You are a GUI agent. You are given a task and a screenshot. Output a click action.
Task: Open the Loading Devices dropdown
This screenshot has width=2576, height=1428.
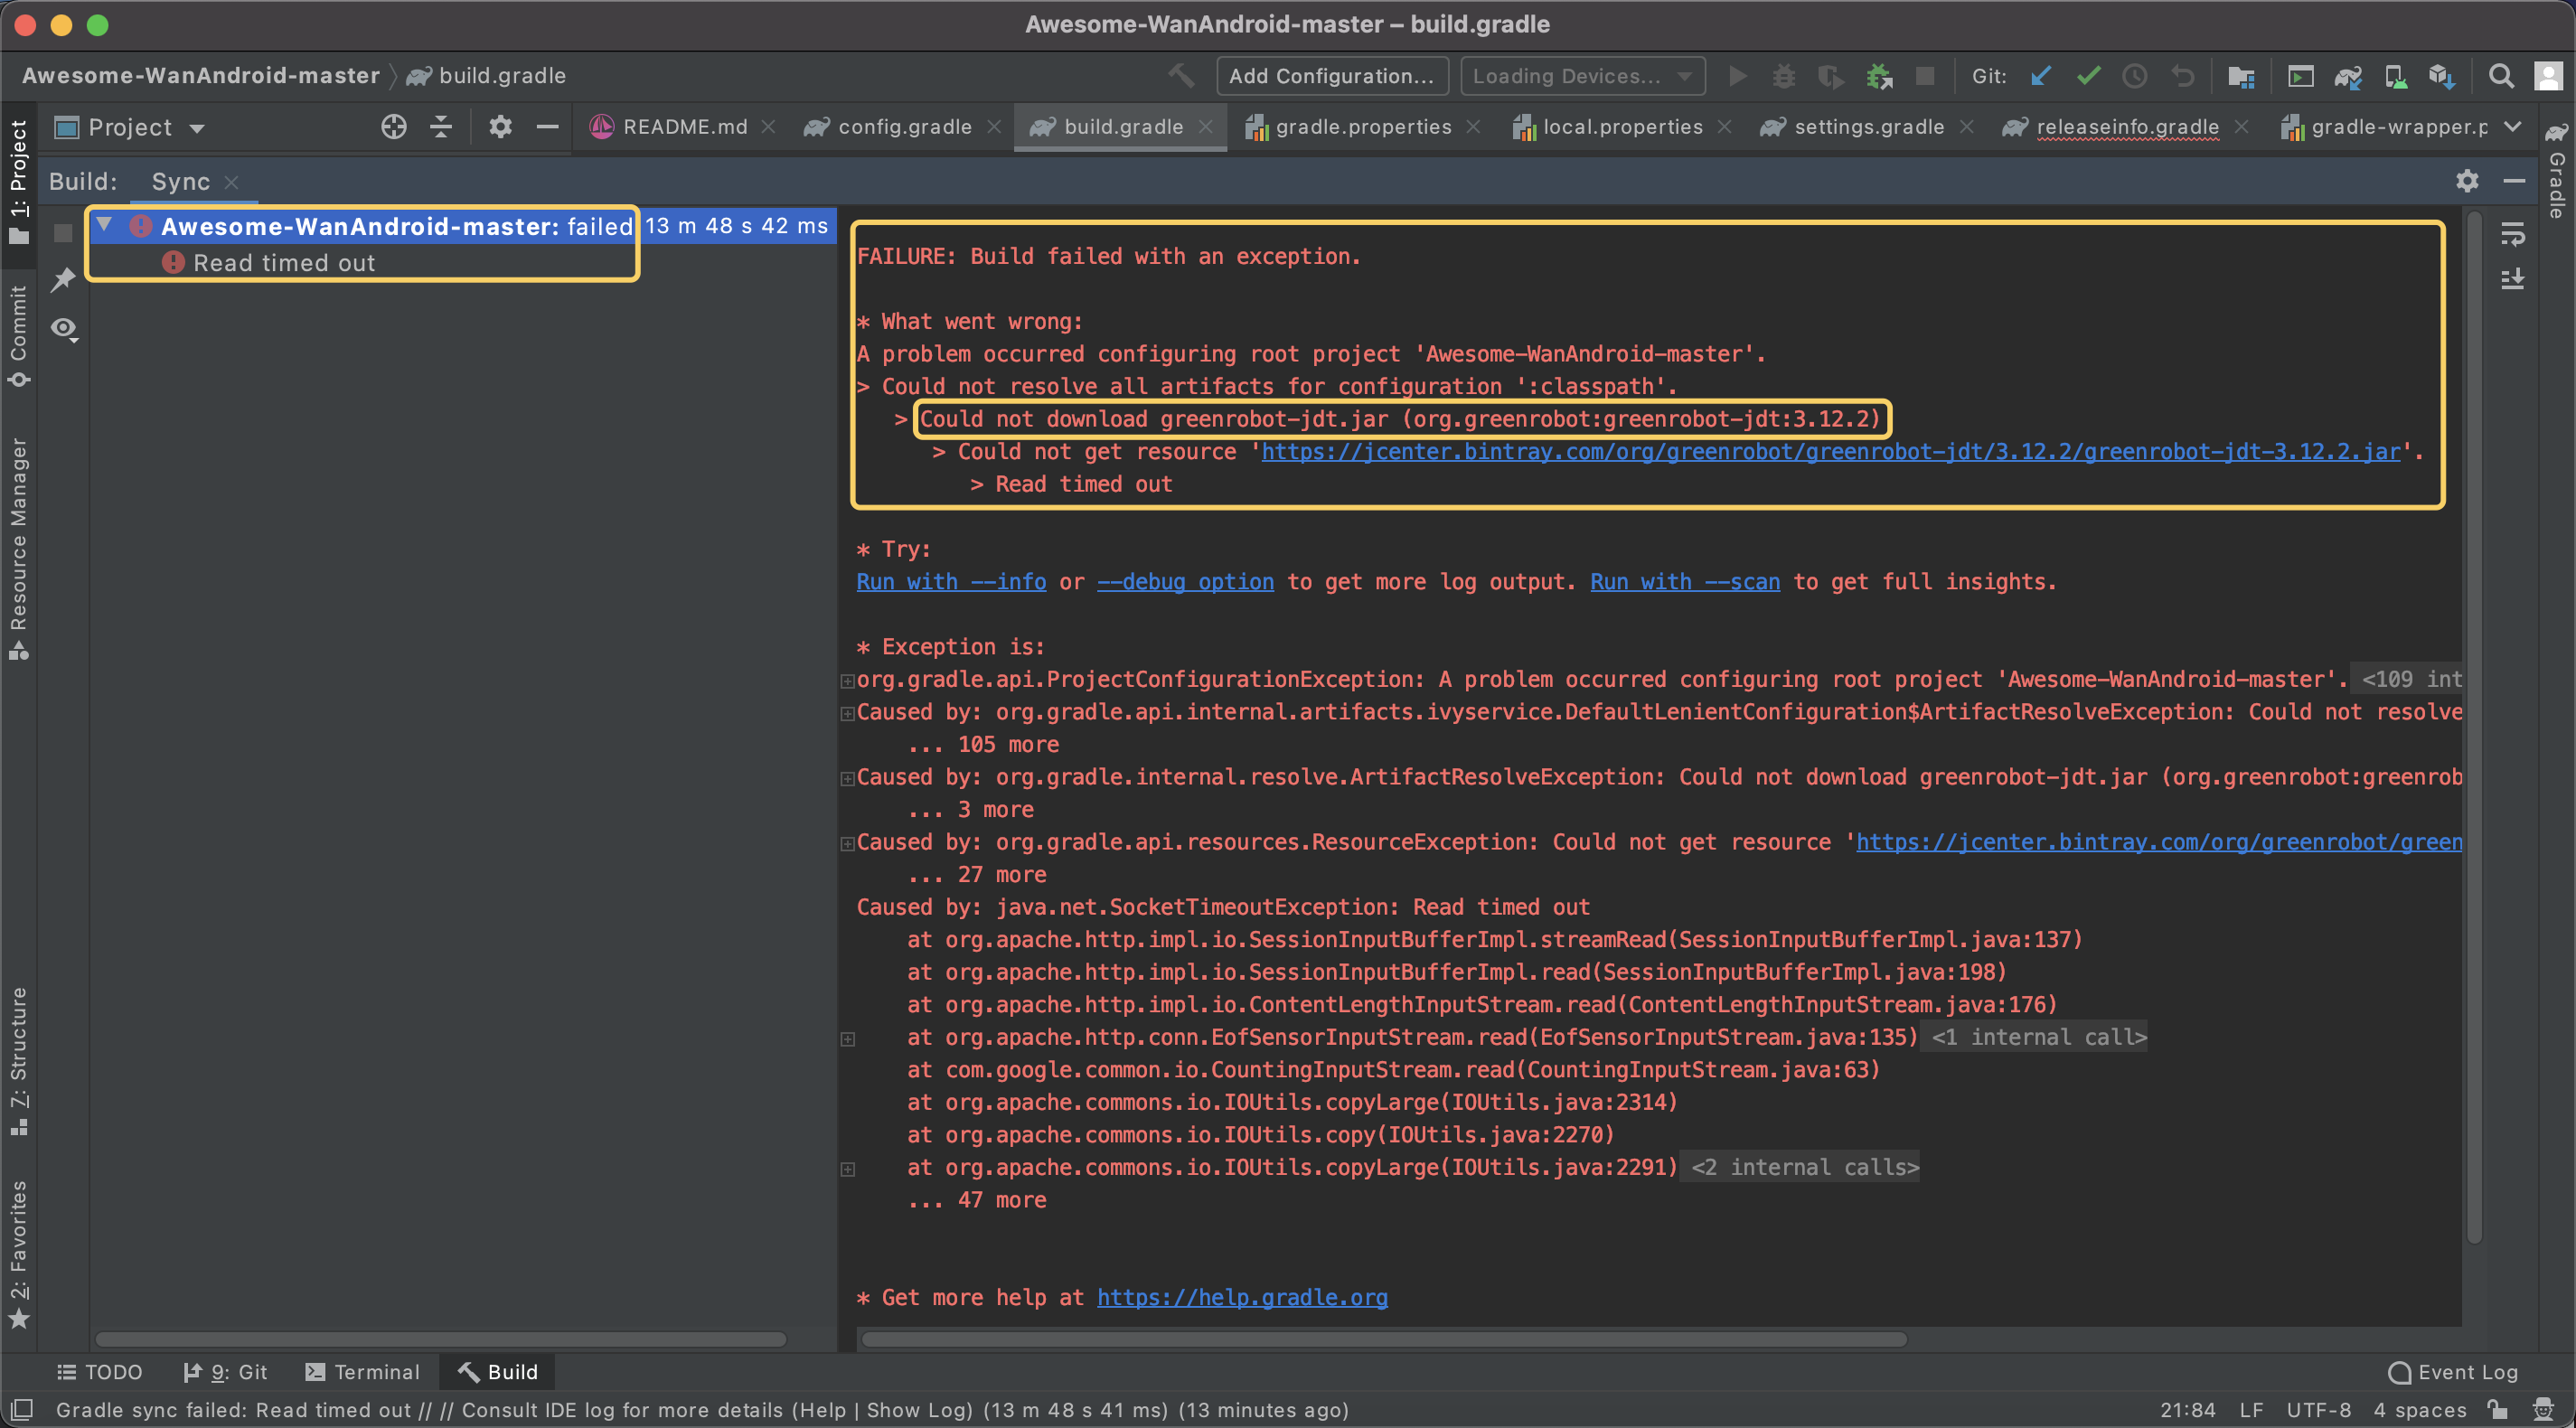pyautogui.click(x=1582, y=76)
